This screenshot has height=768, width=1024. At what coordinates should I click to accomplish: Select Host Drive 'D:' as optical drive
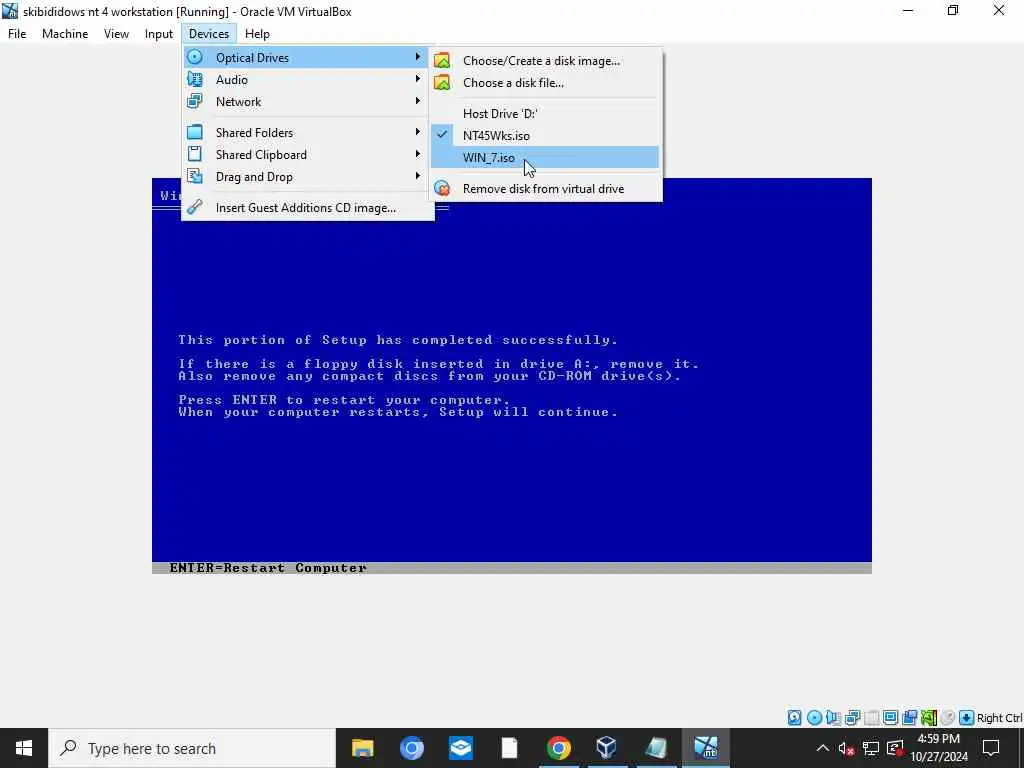pyautogui.click(x=545, y=114)
